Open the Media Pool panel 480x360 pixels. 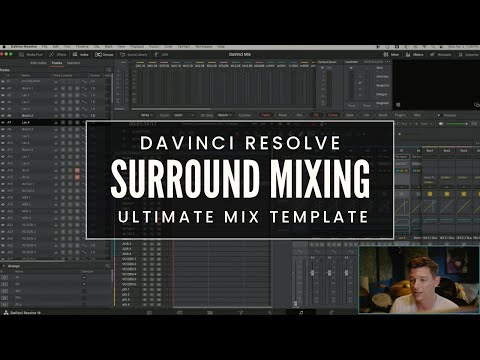coord(31,54)
